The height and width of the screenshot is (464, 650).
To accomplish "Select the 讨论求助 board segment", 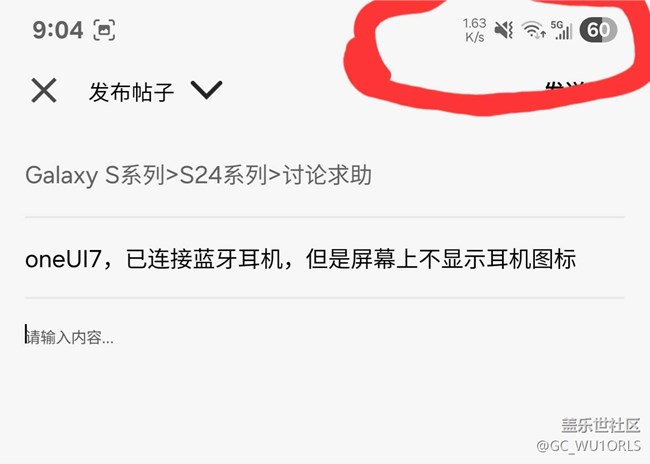I will (327, 175).
